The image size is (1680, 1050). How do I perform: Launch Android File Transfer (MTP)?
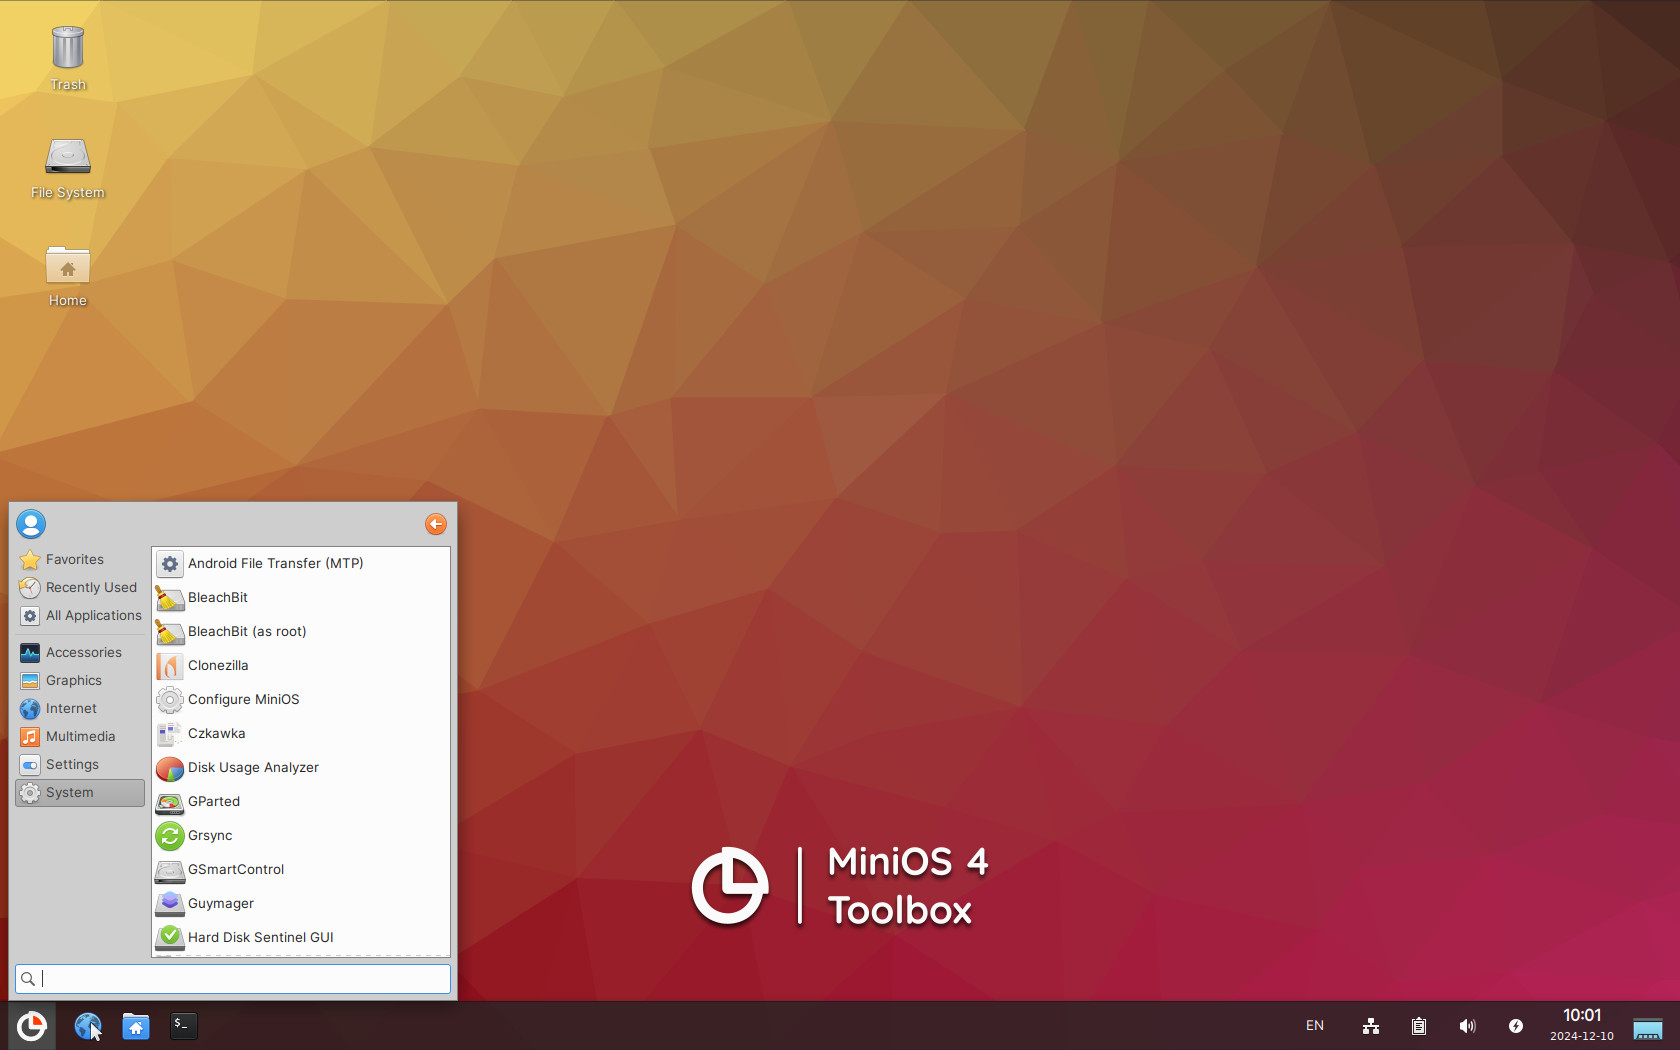coord(301,563)
